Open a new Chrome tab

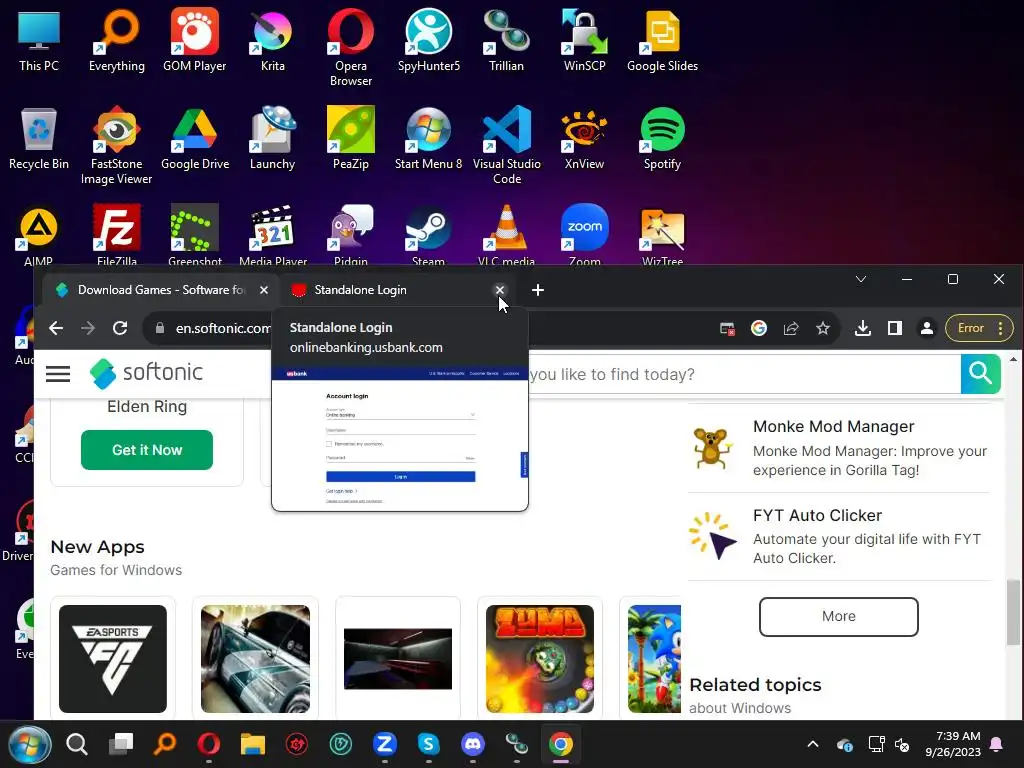coord(537,290)
